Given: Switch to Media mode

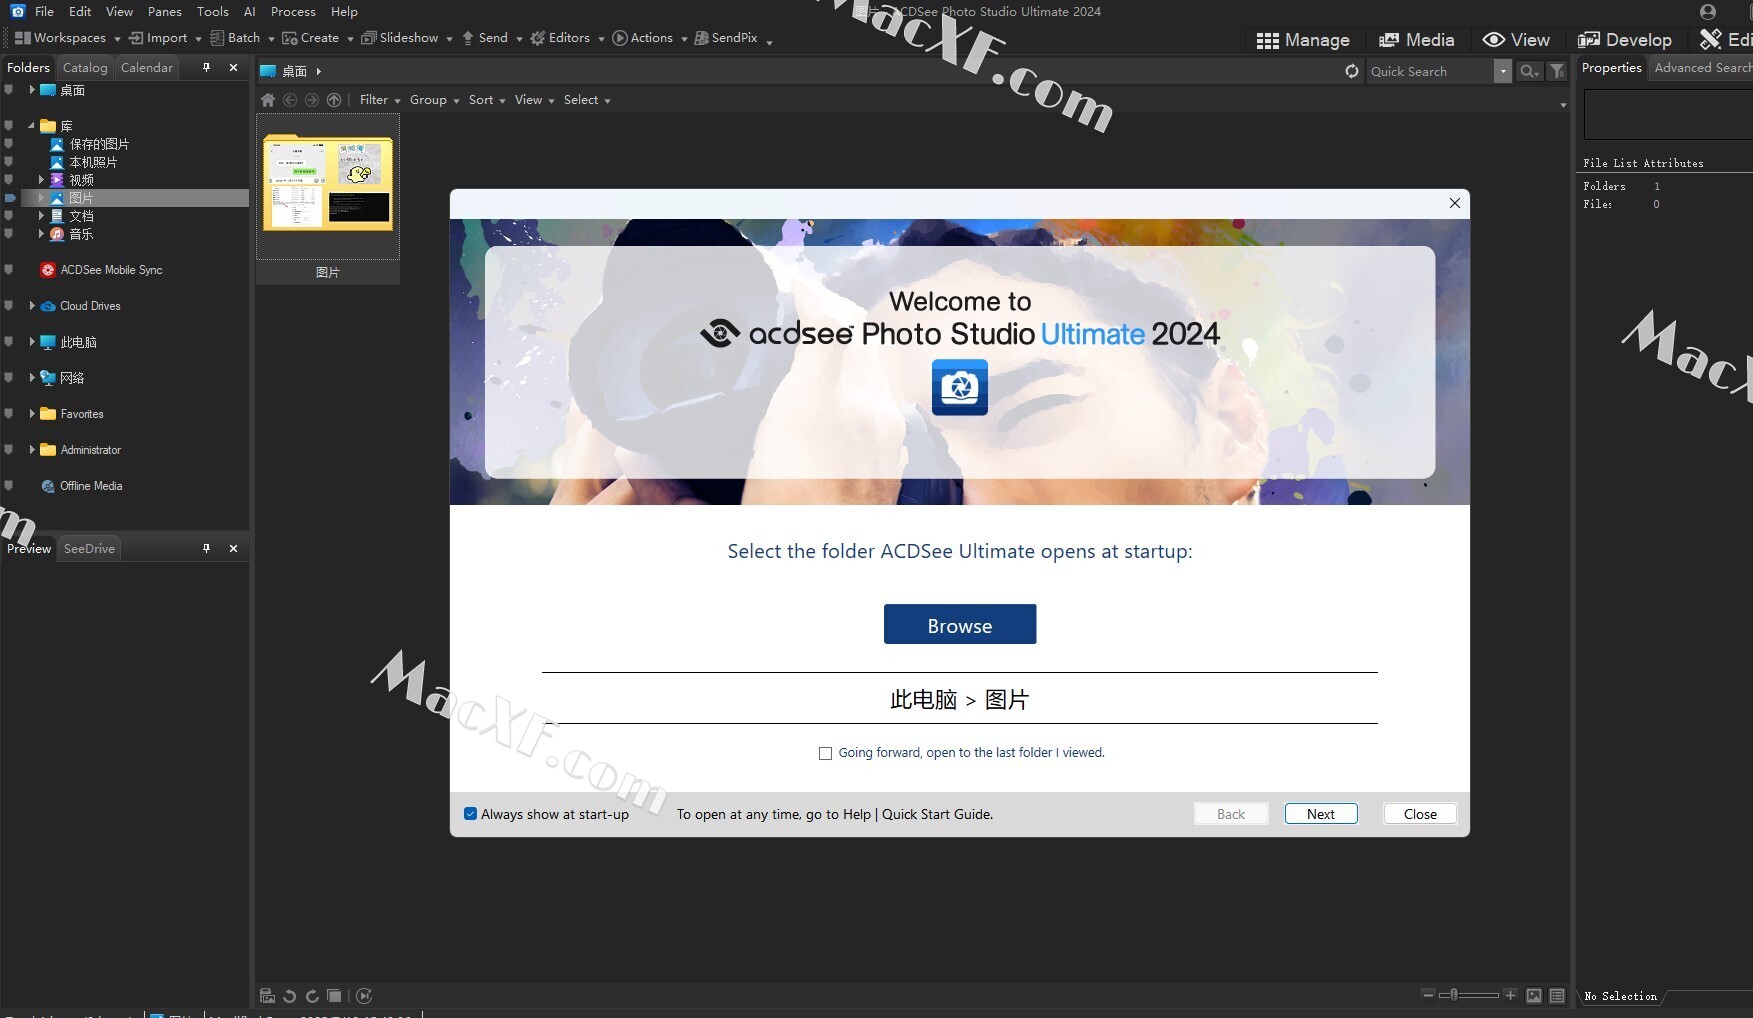Looking at the screenshot, I should point(1416,40).
